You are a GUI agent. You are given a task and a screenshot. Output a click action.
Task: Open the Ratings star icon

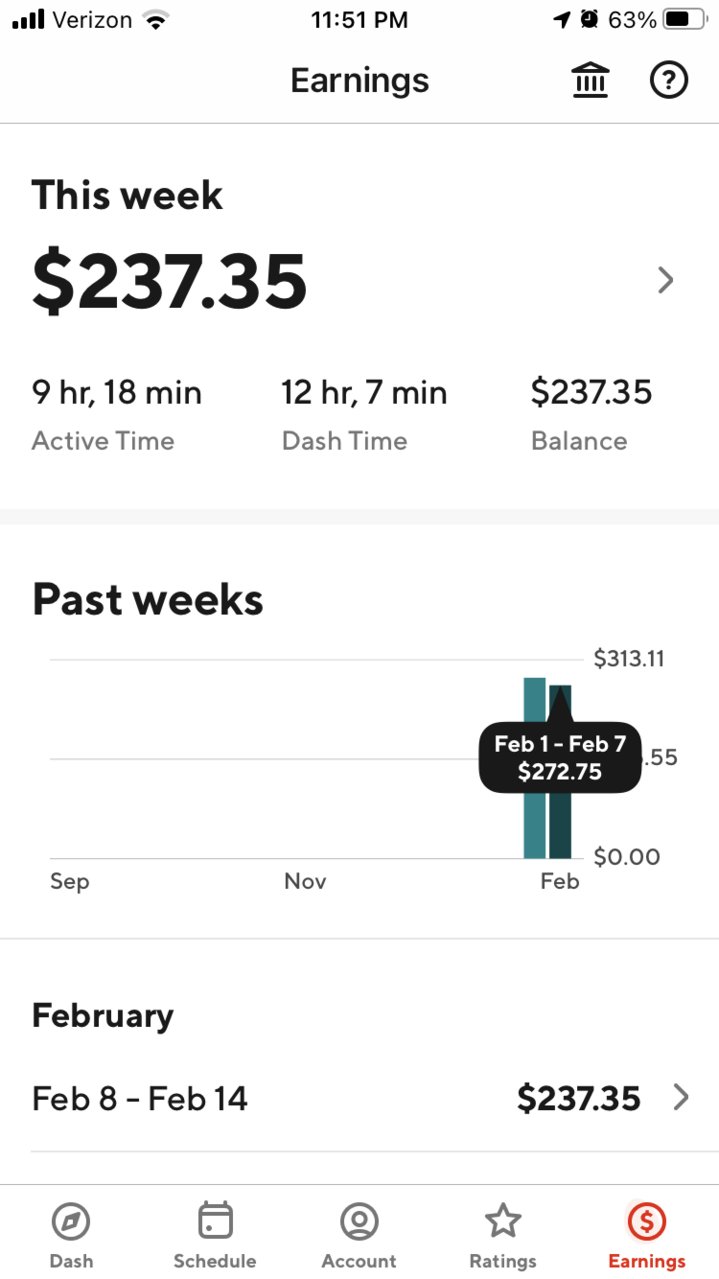pyautogui.click(x=503, y=1221)
